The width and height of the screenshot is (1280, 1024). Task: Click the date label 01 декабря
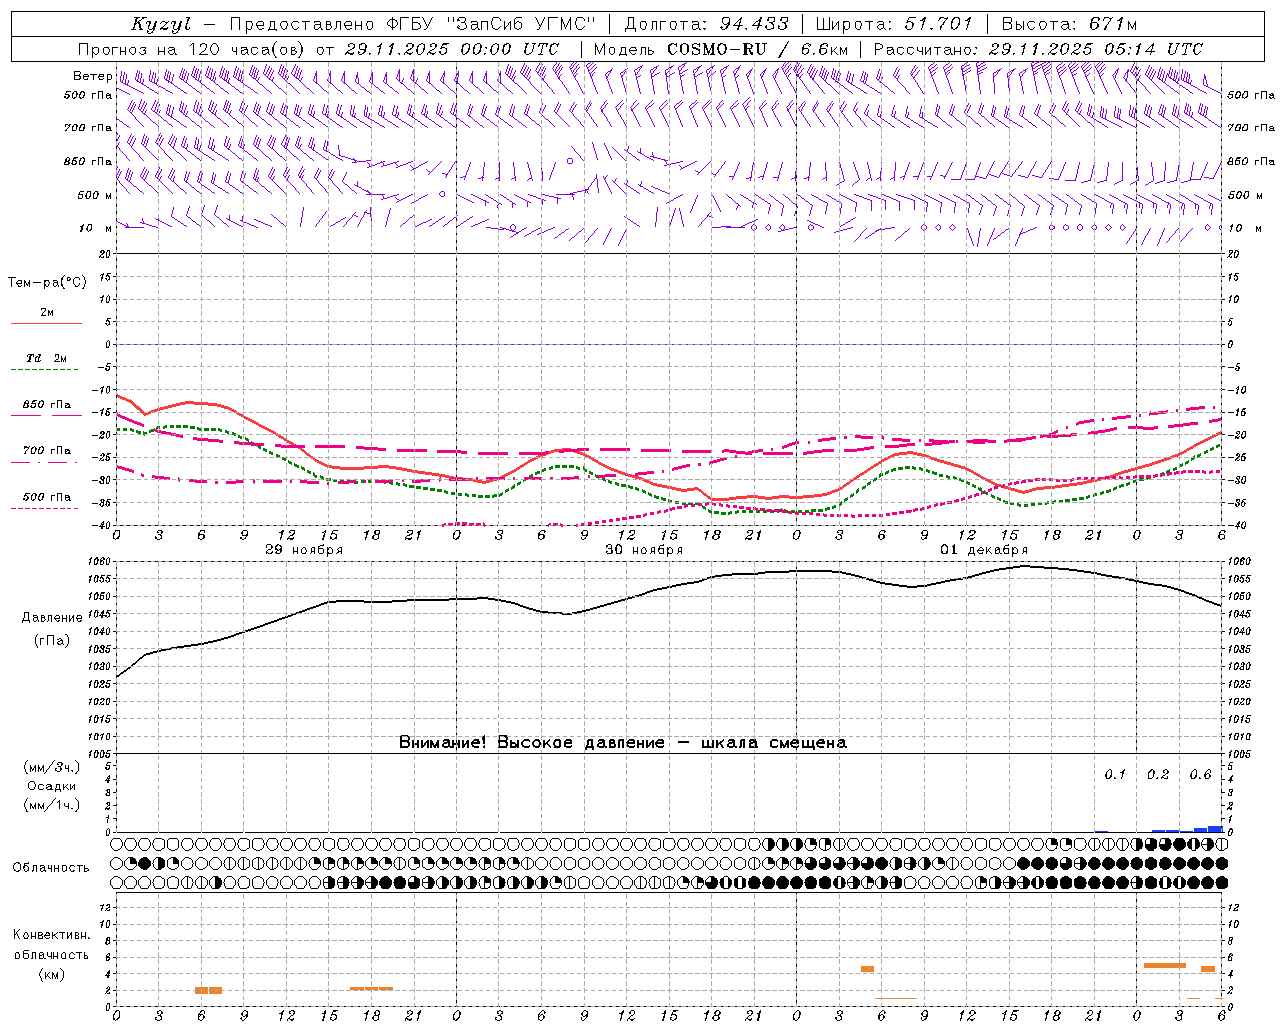click(984, 550)
